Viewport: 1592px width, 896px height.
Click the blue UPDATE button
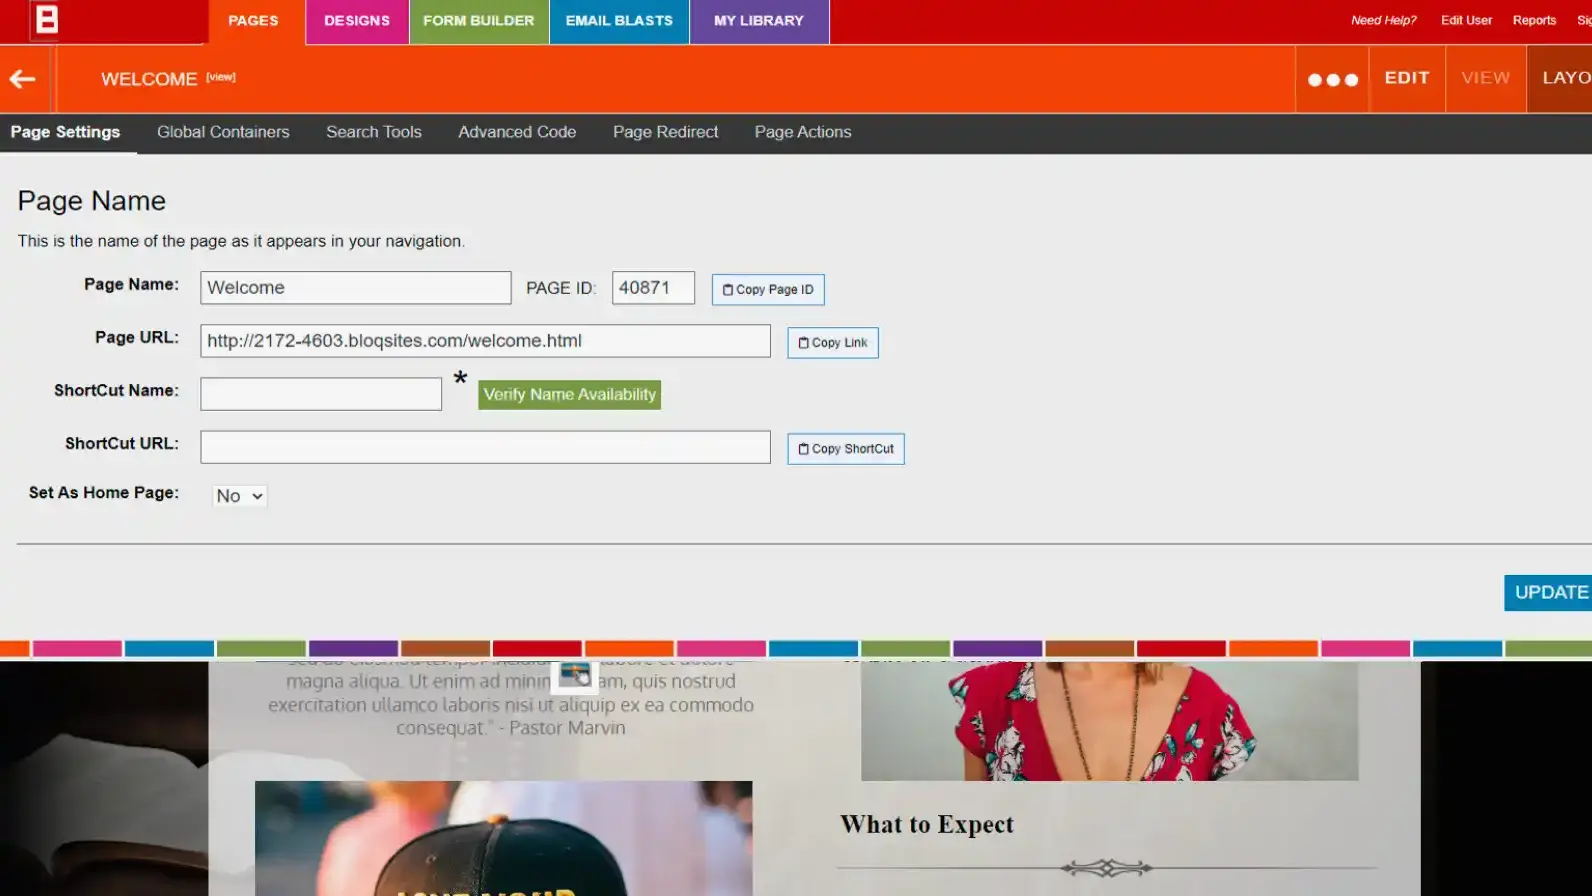(x=1549, y=593)
